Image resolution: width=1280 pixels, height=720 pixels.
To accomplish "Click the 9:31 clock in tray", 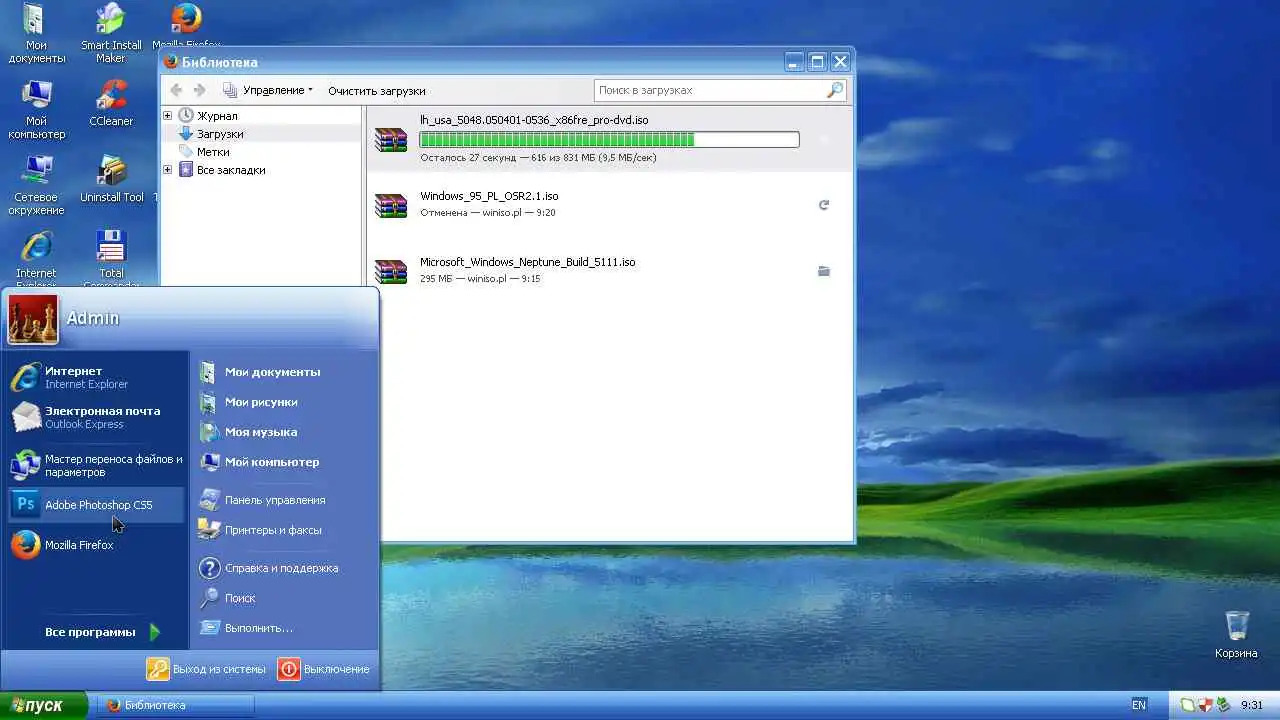I will click(x=1252, y=705).
